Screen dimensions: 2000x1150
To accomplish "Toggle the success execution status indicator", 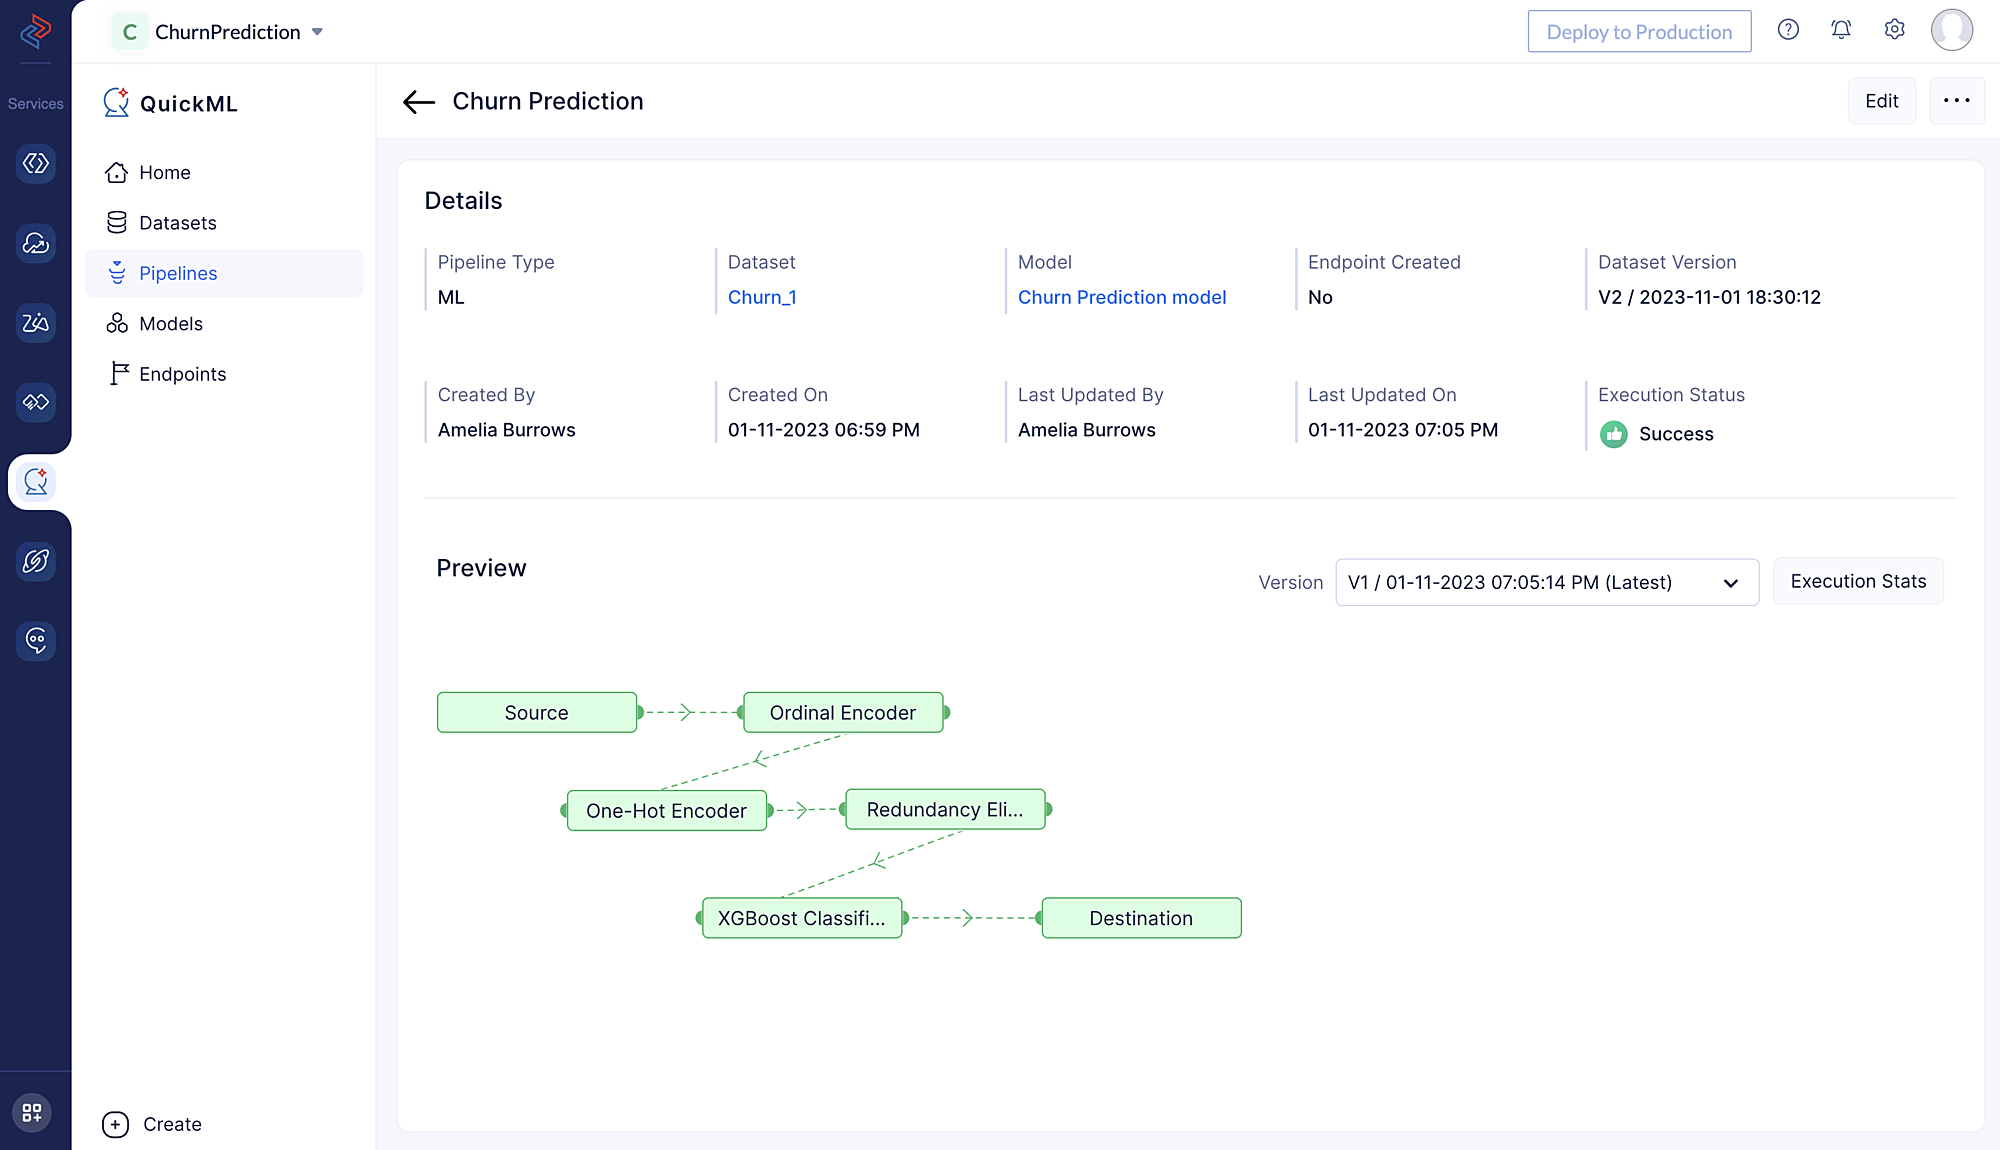I will click(1614, 434).
